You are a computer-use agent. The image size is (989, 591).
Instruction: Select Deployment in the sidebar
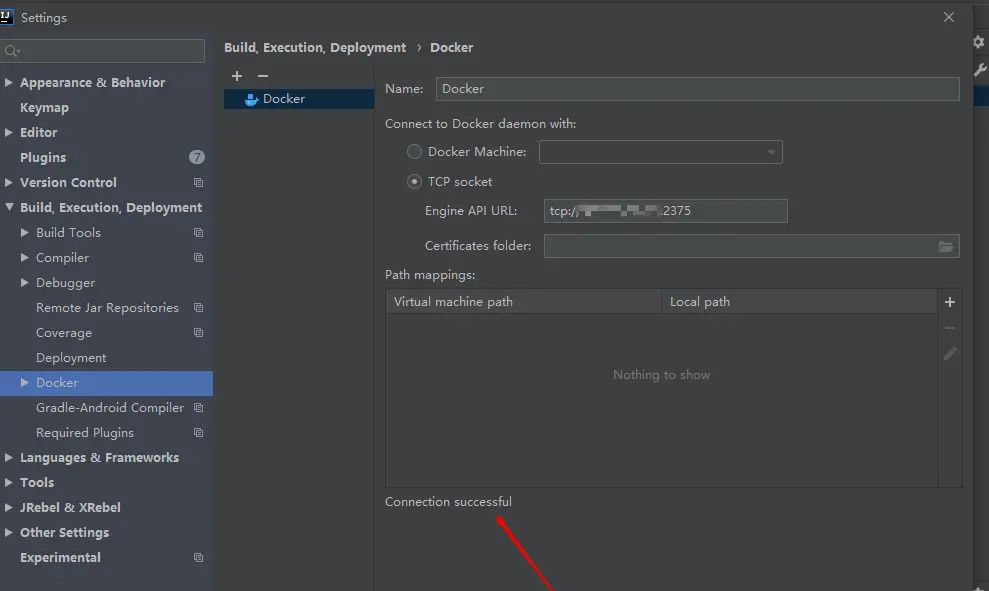point(70,357)
